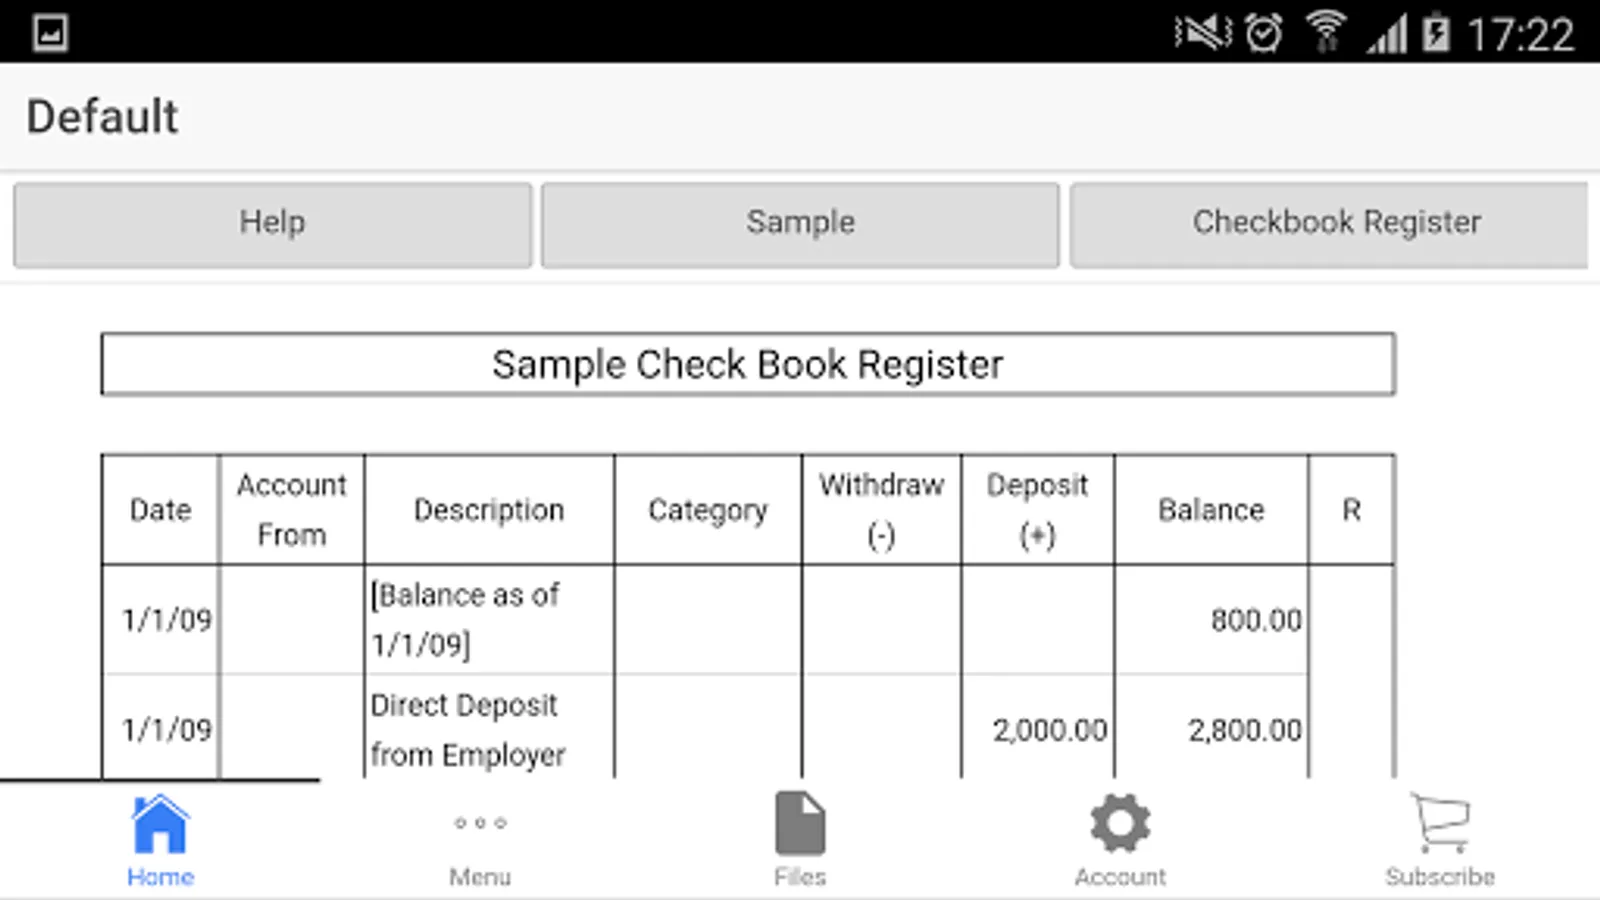Image resolution: width=1600 pixels, height=900 pixels.
Task: Select the Account From column header
Action: coord(292,510)
